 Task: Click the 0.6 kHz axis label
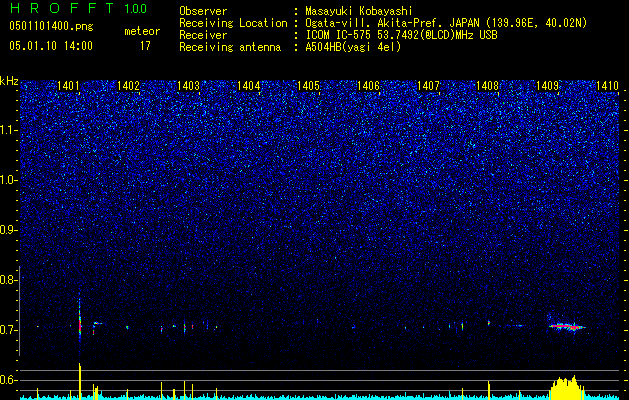coord(9,380)
